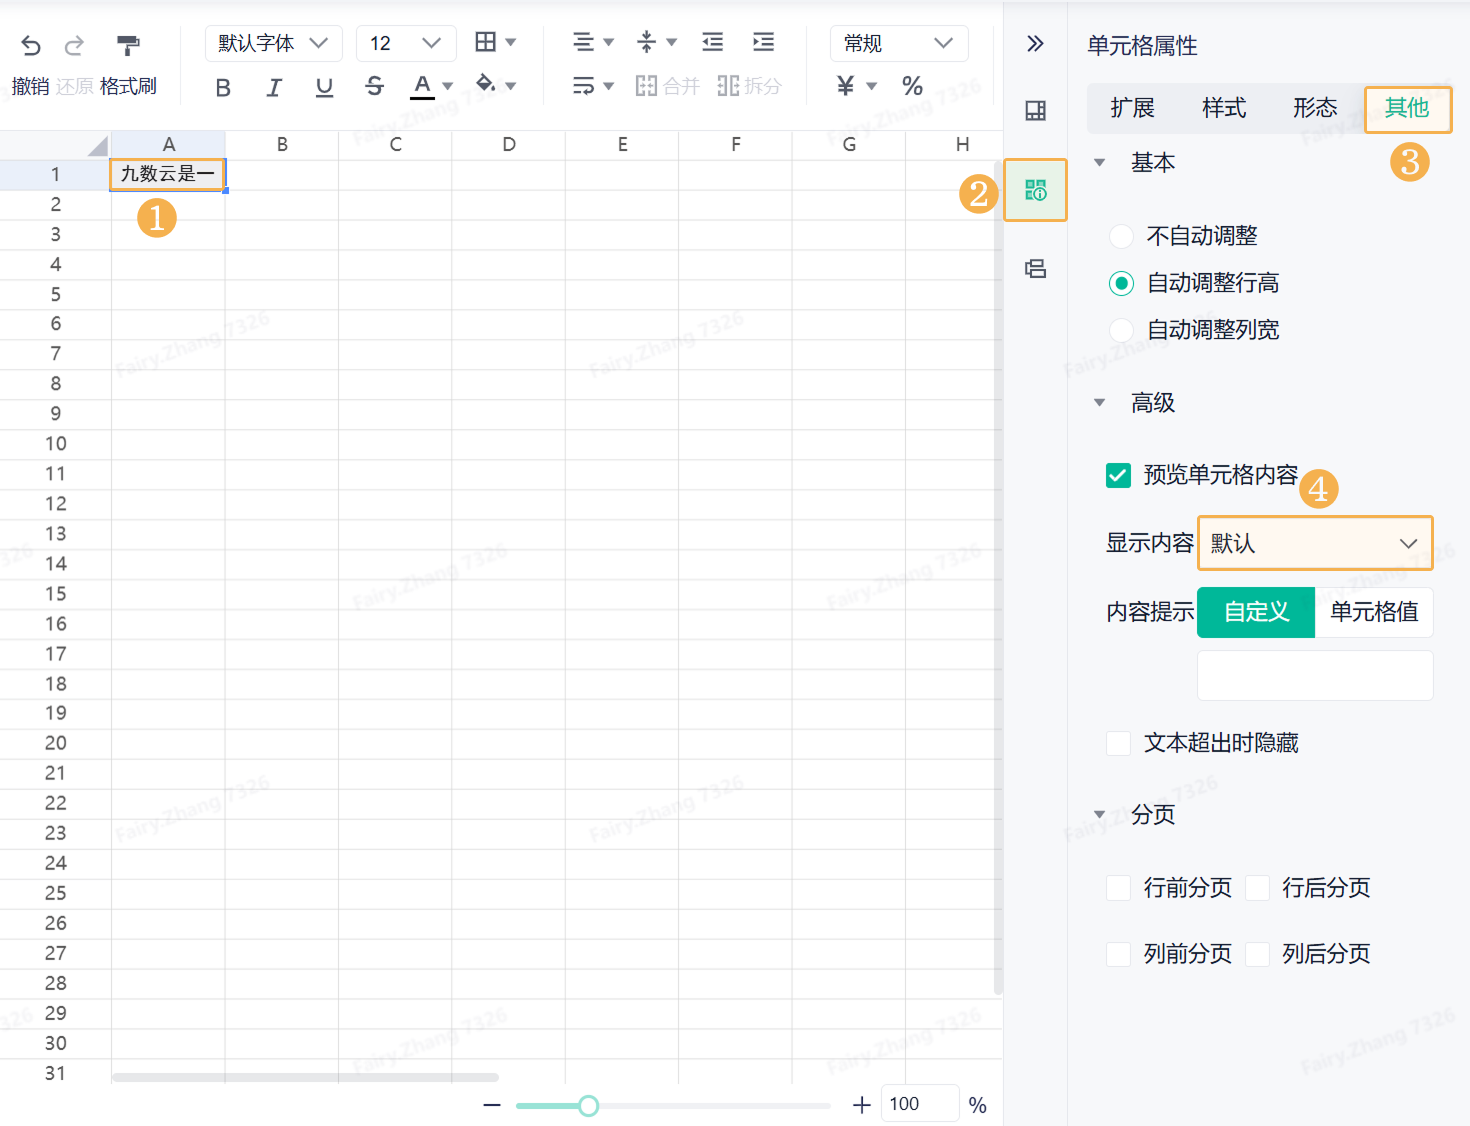Viewport: 1470px width, 1126px height.
Task: Open the 默认字体 font dropdown
Action: tap(274, 43)
